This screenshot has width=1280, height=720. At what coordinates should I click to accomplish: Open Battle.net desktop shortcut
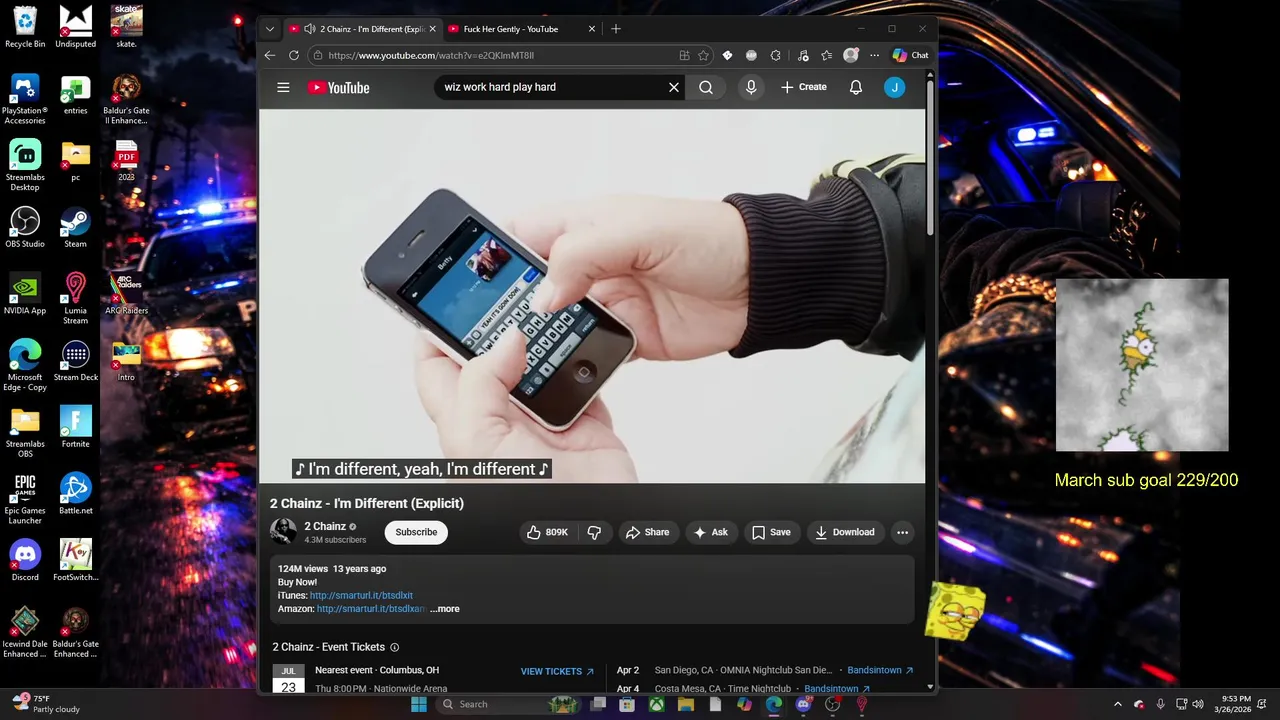(76, 493)
